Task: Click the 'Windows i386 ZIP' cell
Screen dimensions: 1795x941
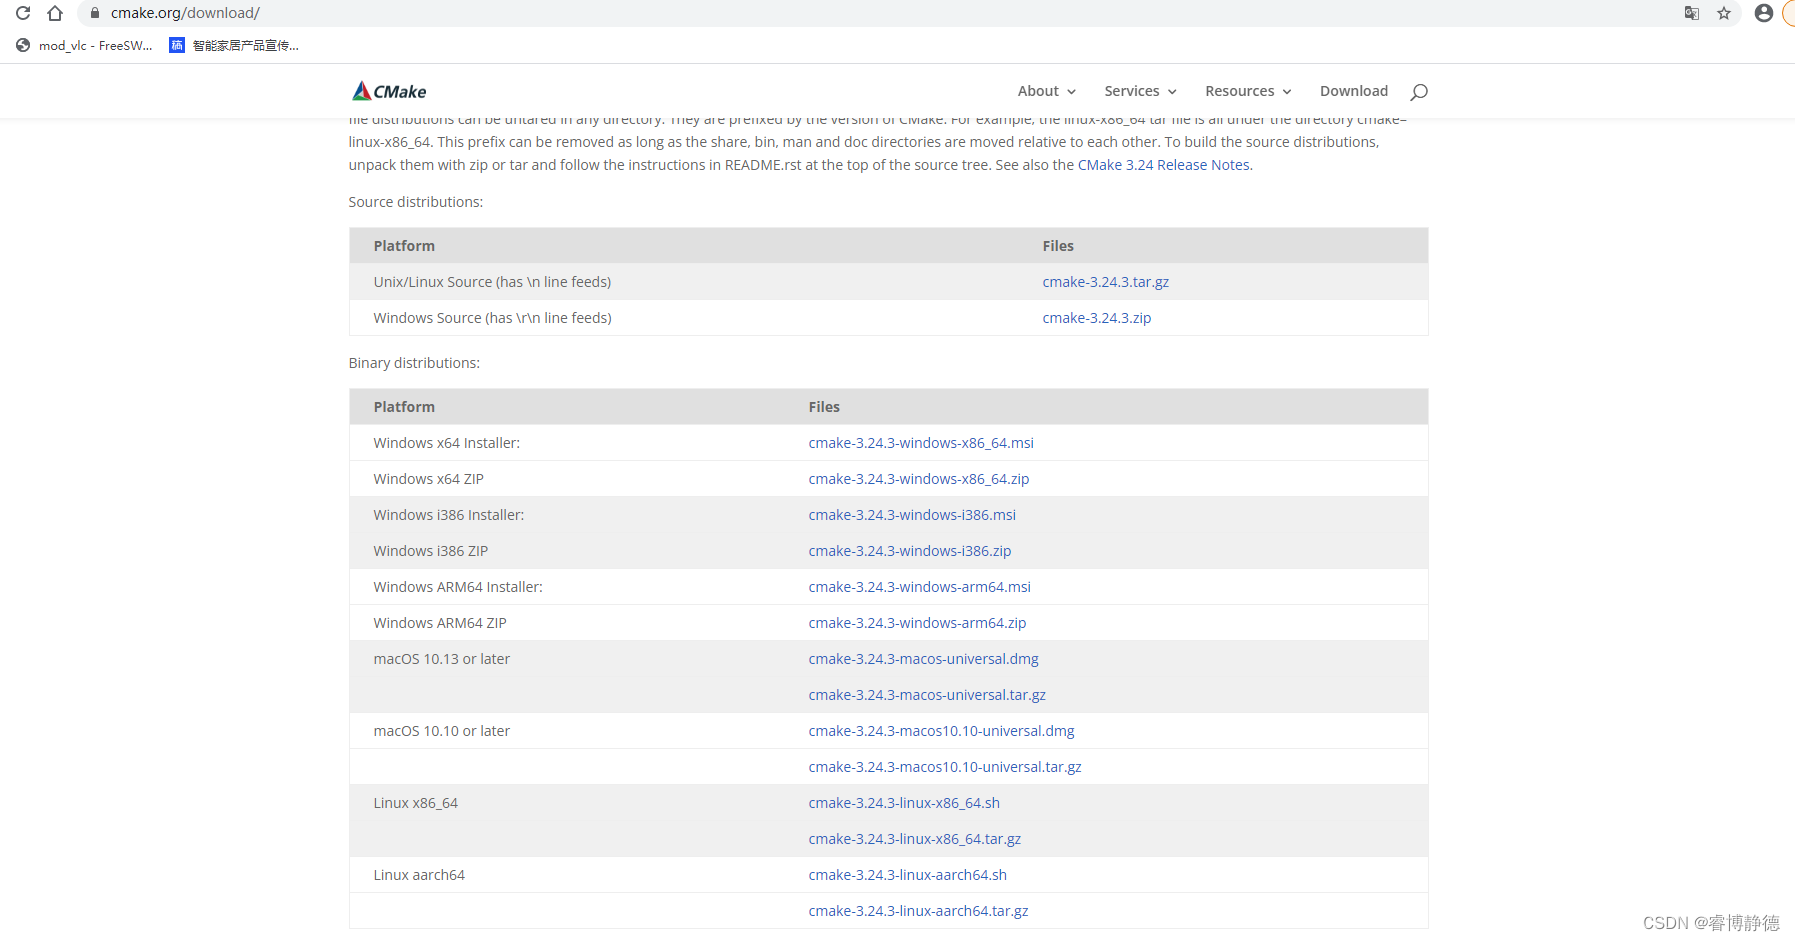Action: [431, 551]
